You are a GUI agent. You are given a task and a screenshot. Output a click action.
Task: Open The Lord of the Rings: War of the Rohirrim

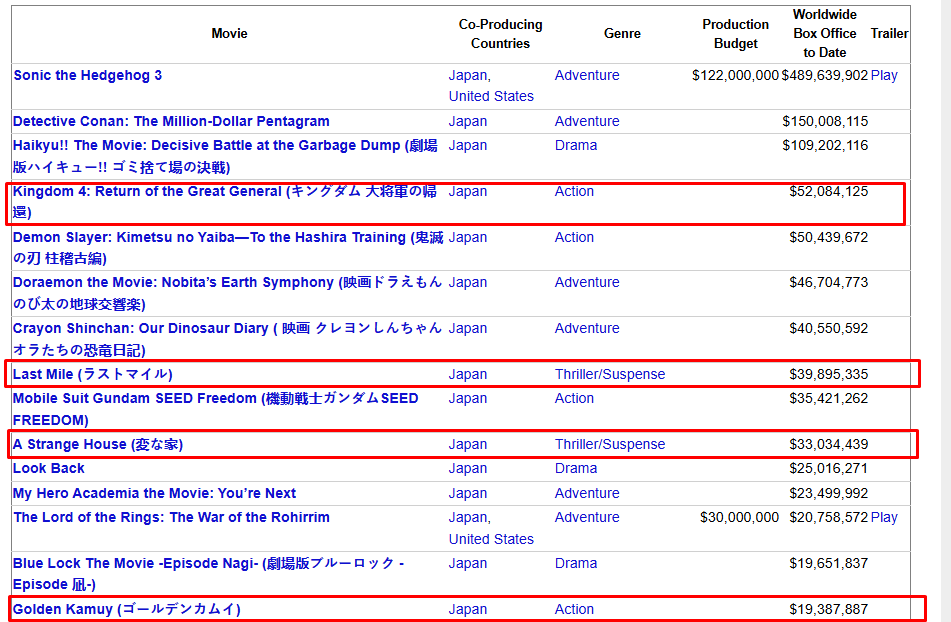click(171, 518)
